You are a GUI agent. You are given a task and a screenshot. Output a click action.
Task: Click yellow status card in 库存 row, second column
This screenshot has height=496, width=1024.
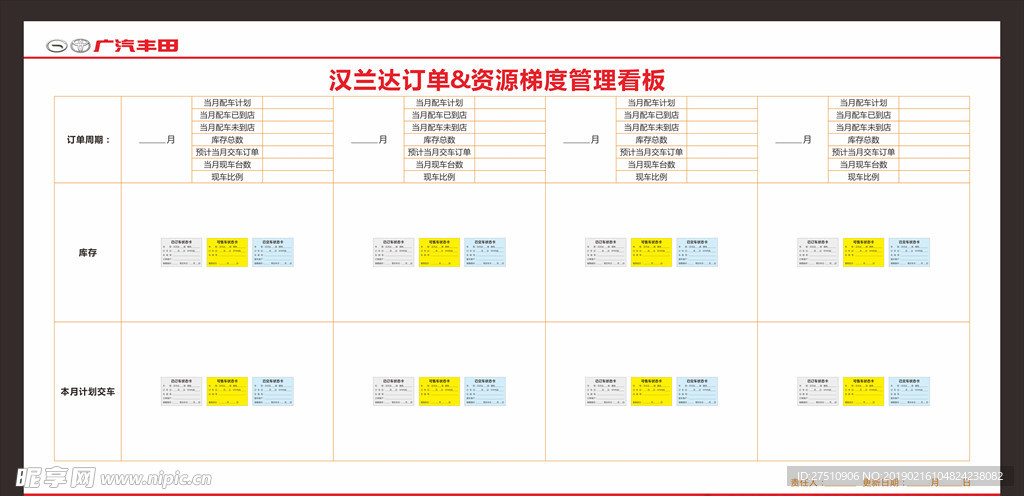pos(440,252)
